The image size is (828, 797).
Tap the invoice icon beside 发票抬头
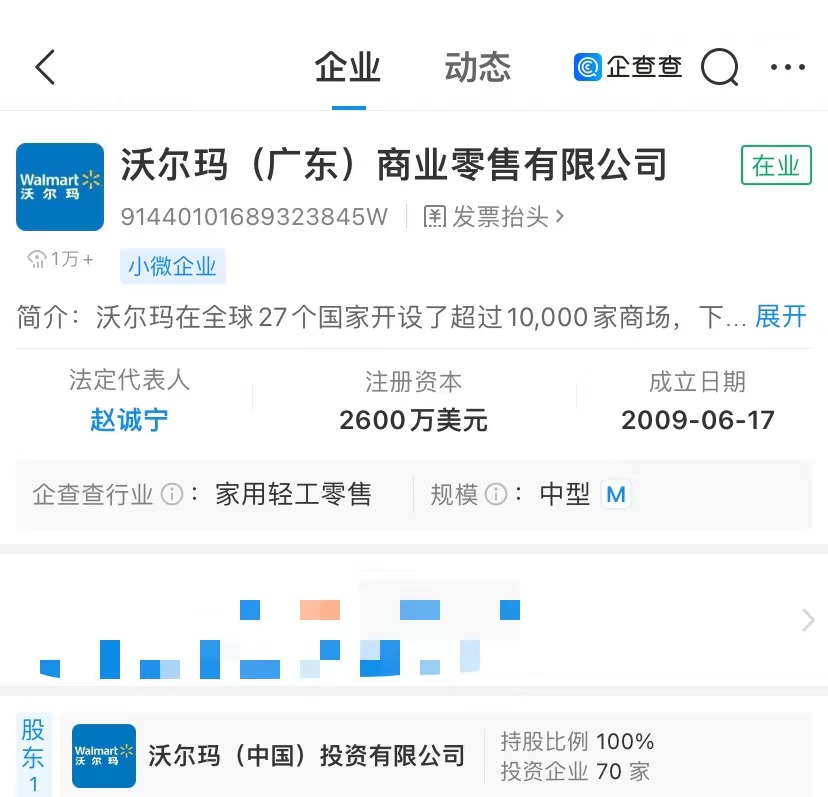coord(435,217)
